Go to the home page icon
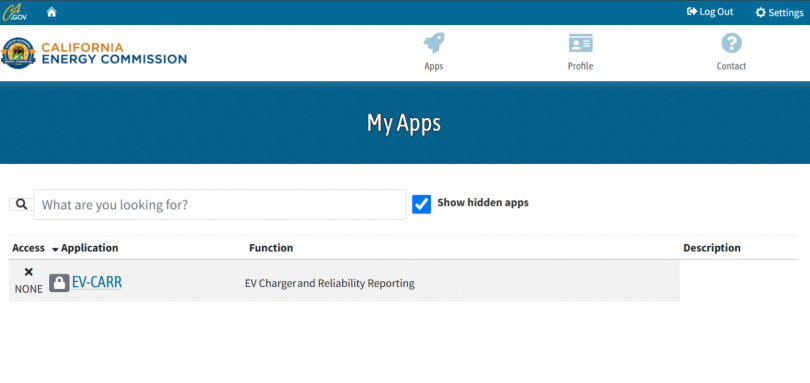 point(51,12)
